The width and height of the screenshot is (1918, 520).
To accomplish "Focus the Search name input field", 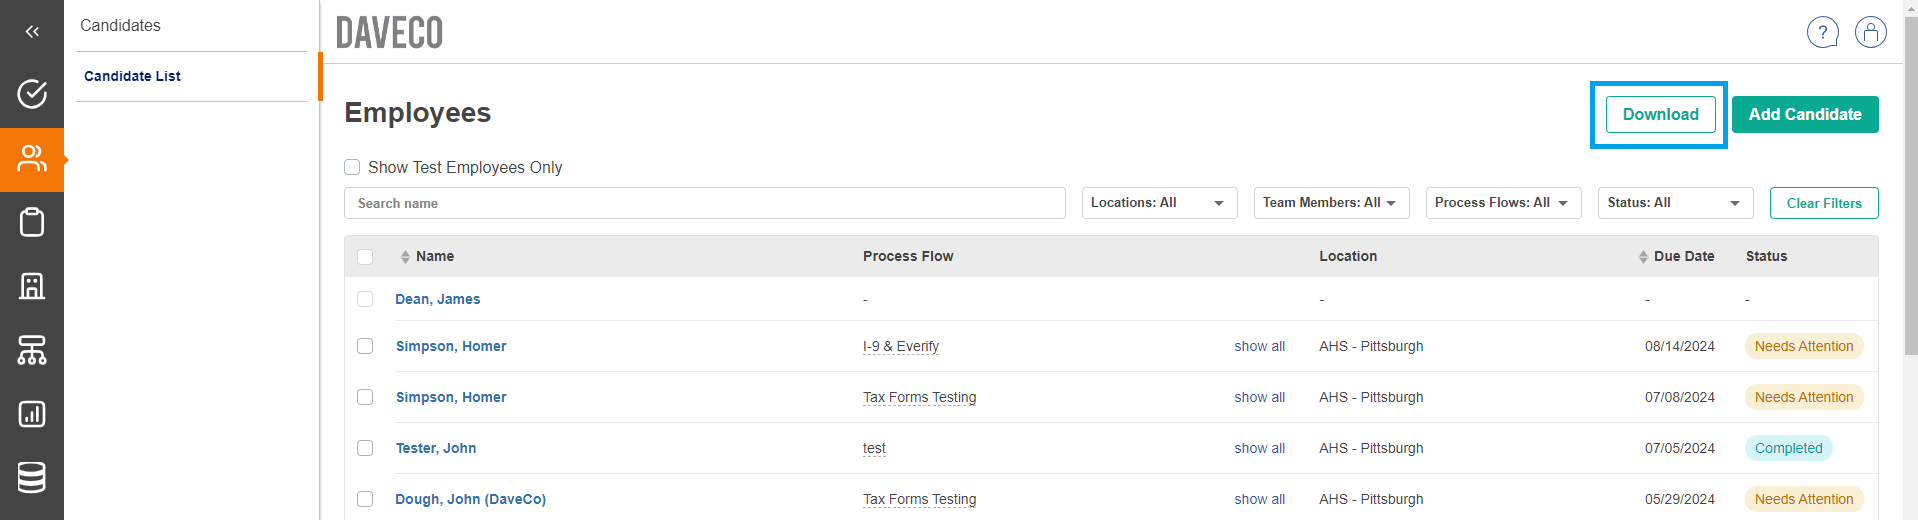I will (704, 203).
